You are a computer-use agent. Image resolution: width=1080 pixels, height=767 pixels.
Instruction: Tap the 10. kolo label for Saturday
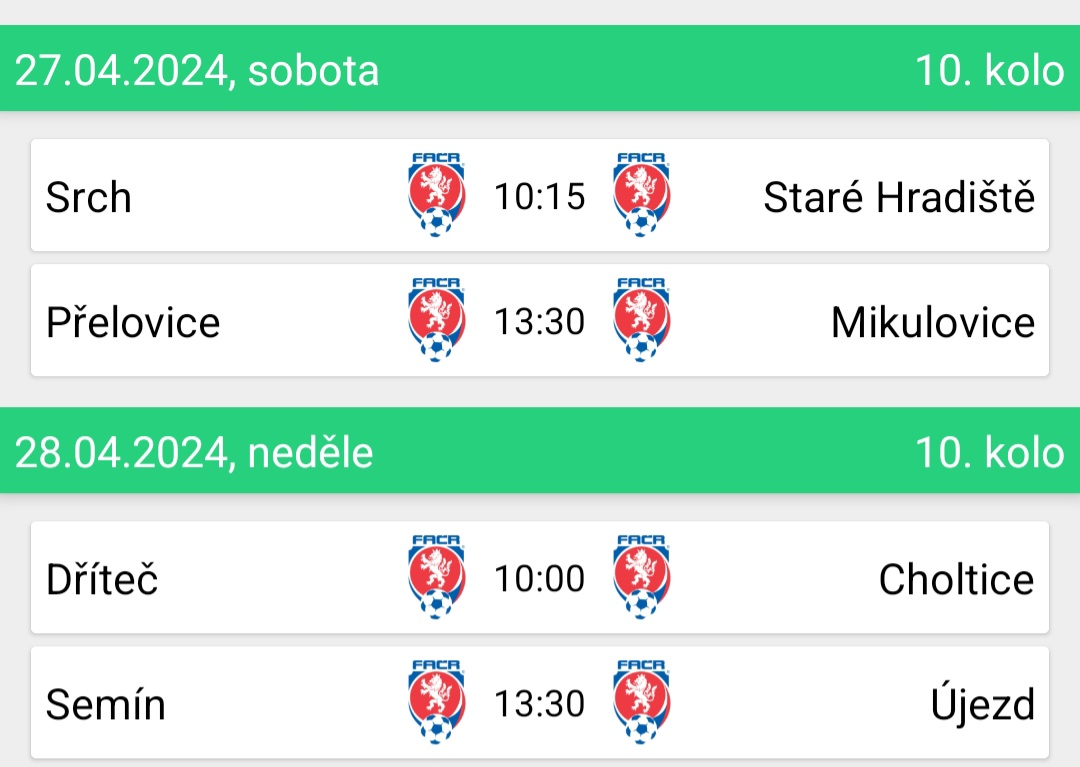coord(990,70)
